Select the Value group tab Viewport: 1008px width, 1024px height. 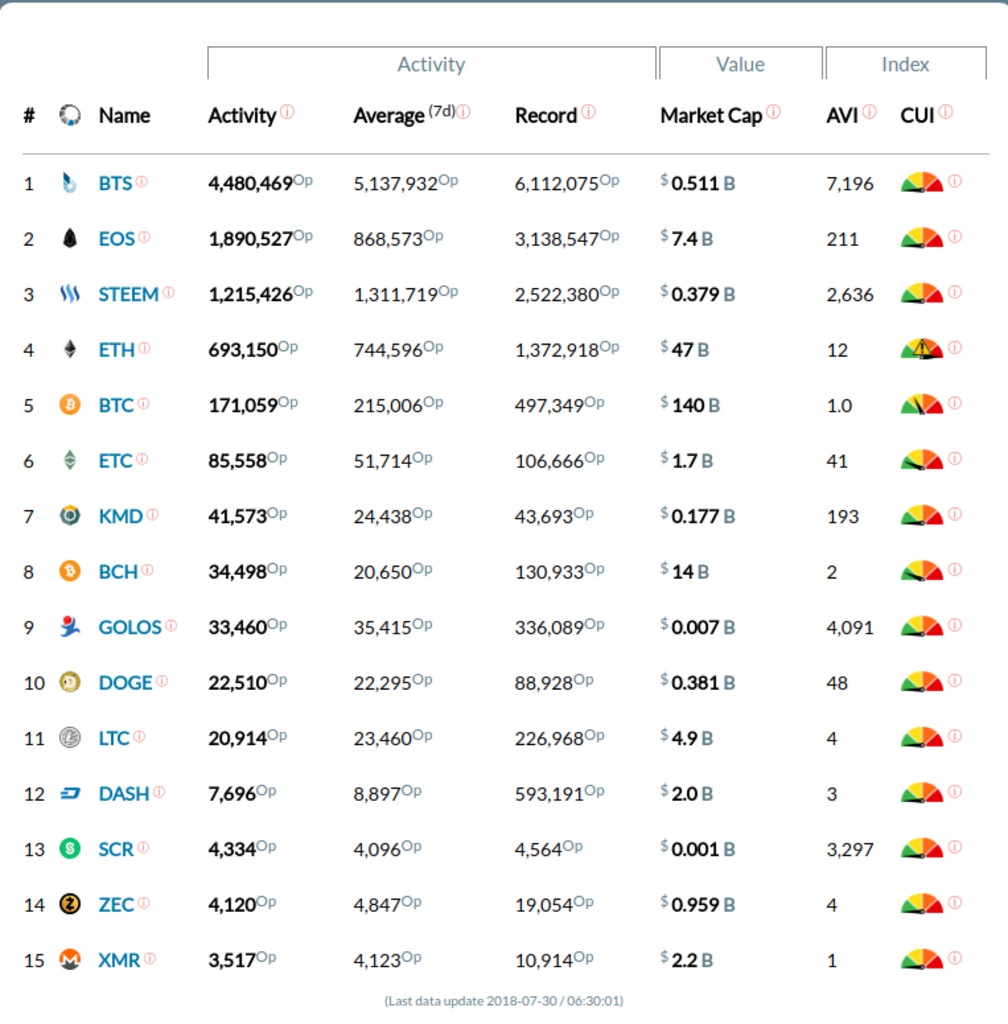click(x=740, y=64)
